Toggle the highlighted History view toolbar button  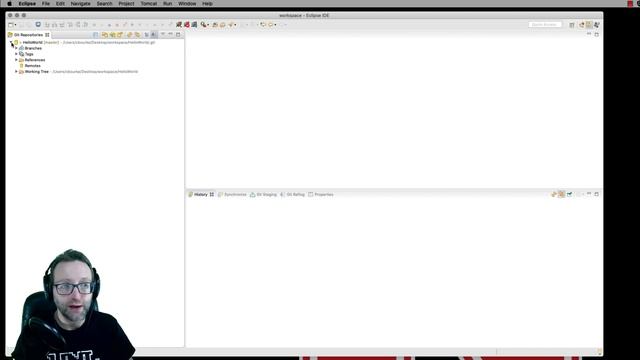click(562, 194)
